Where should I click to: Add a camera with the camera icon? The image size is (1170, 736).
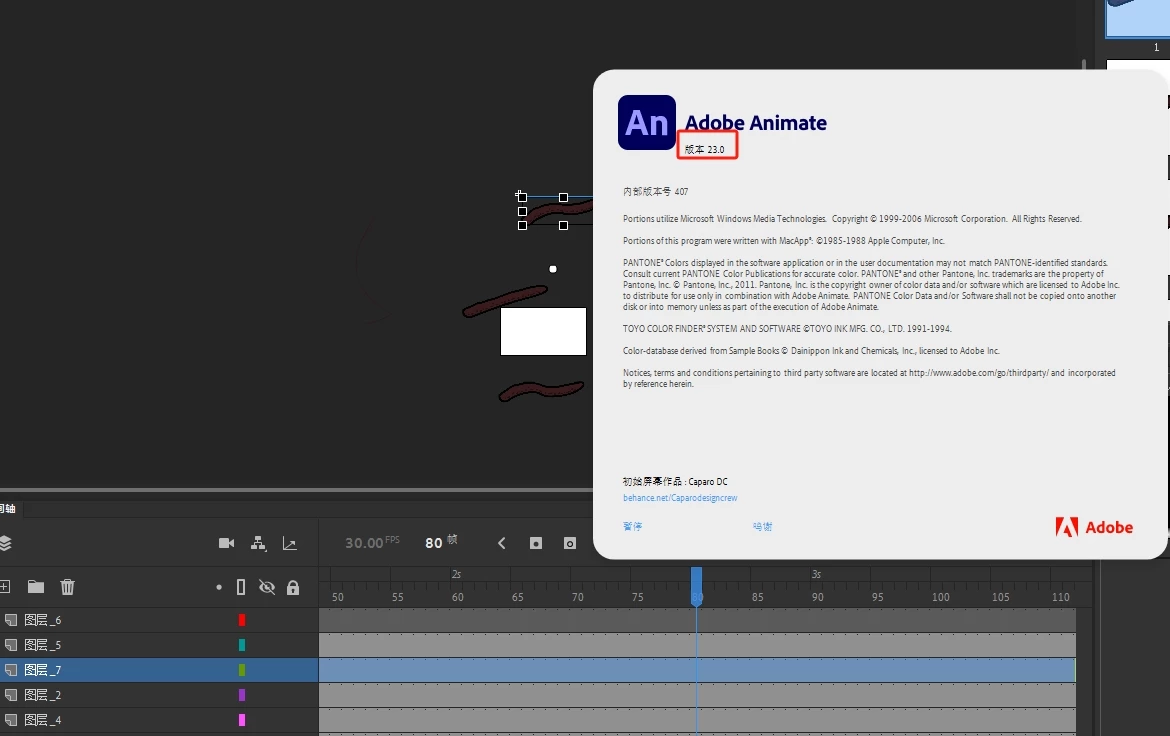226,543
